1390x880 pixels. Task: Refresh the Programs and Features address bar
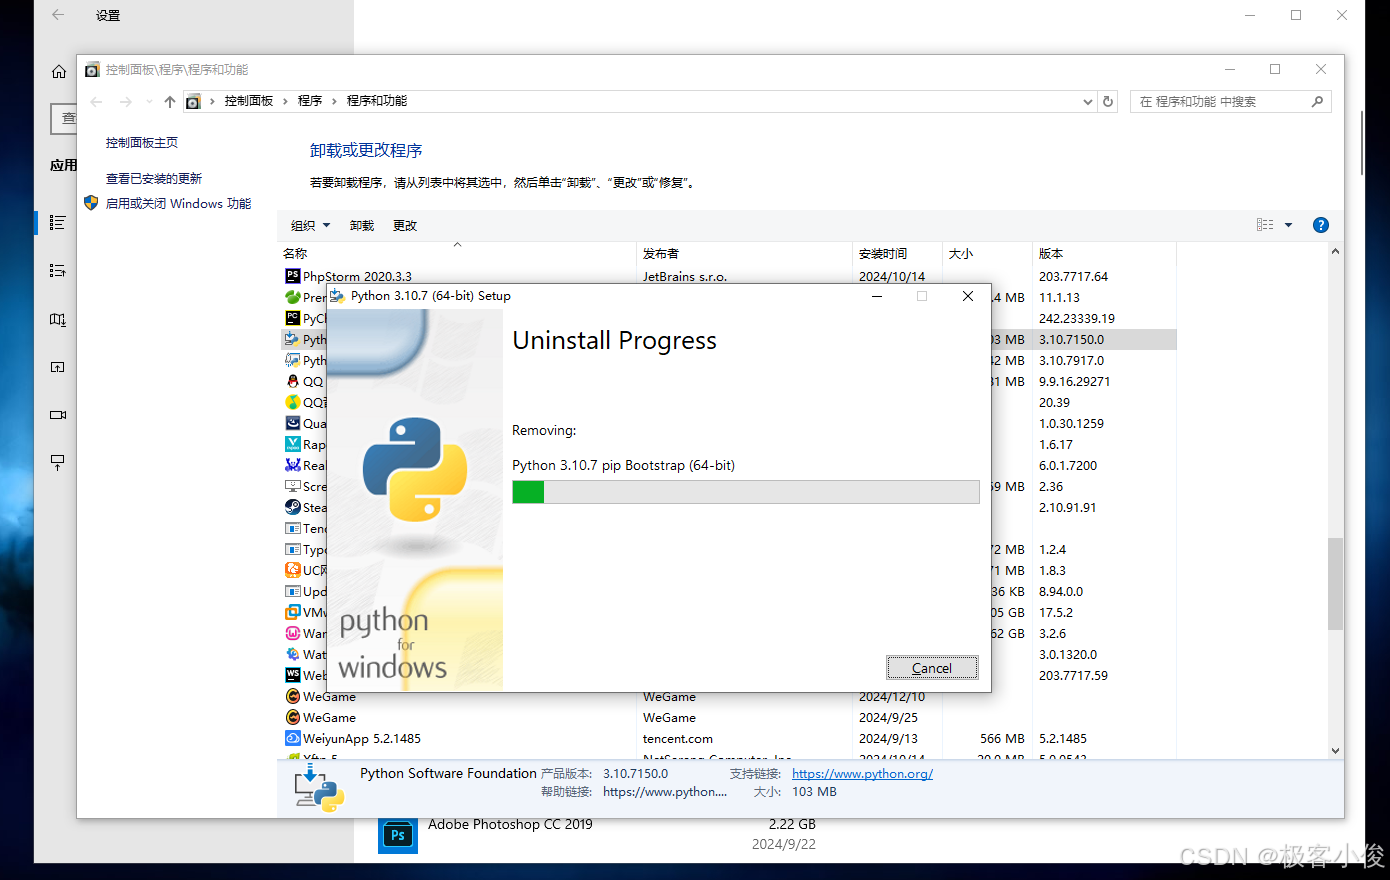pyautogui.click(x=1108, y=101)
